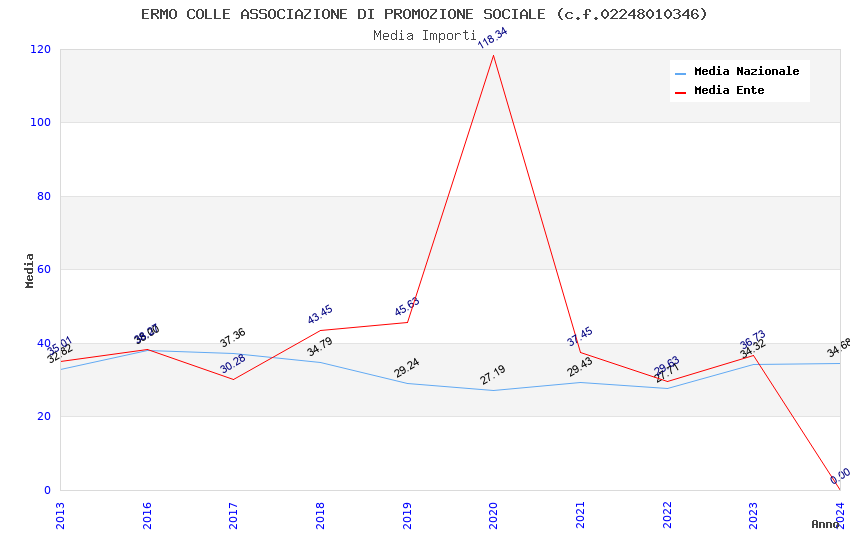Click the 34.68 data label
Screen dimensions: 850x550
pos(839,348)
